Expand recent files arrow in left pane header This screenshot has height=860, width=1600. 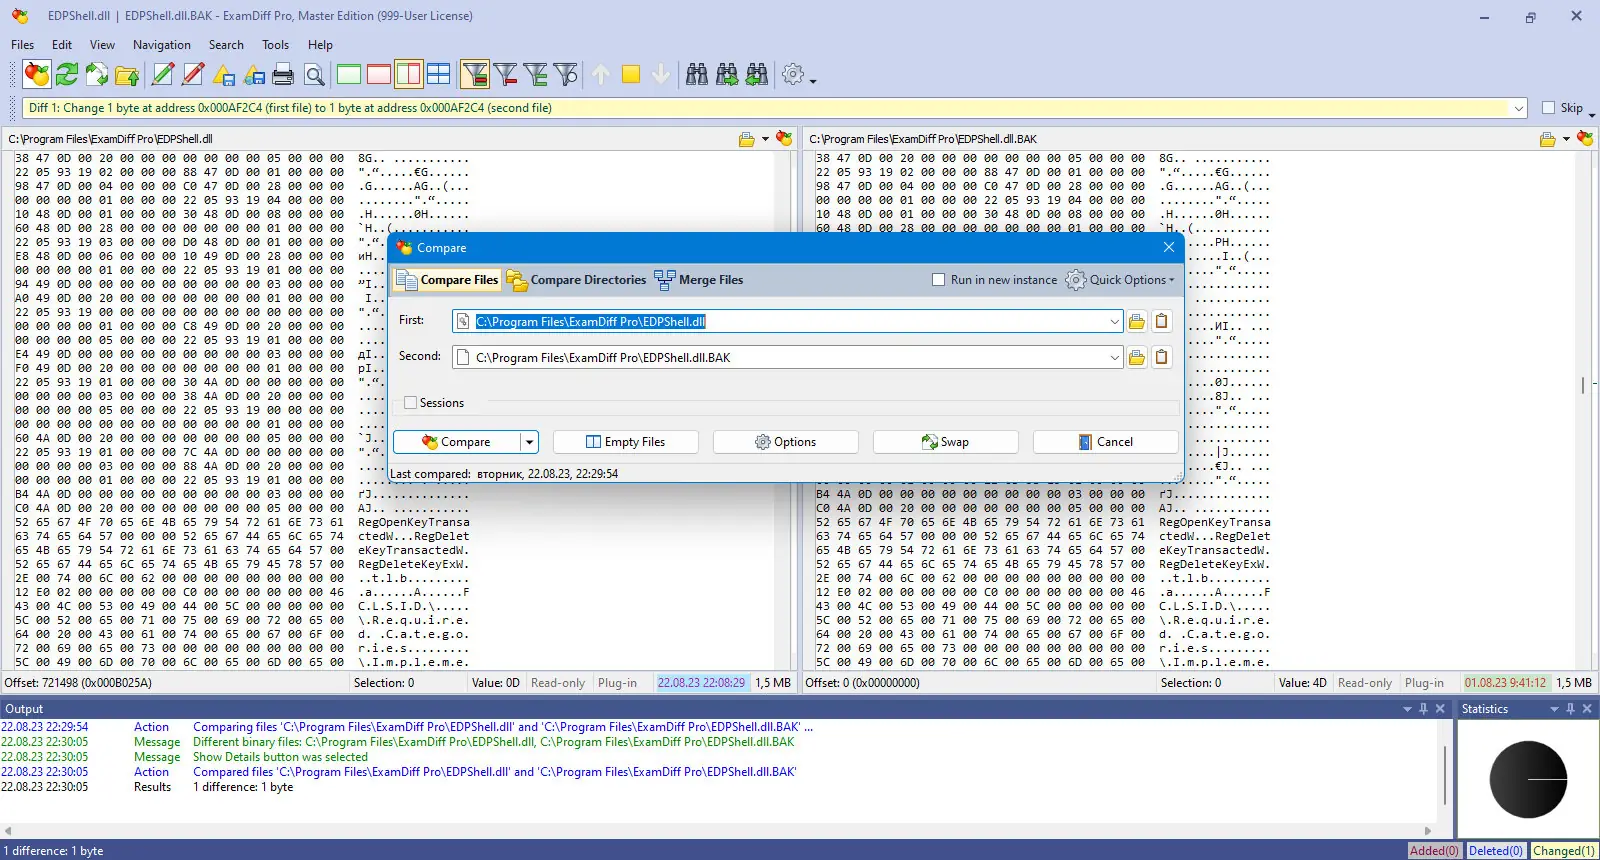[x=765, y=139]
